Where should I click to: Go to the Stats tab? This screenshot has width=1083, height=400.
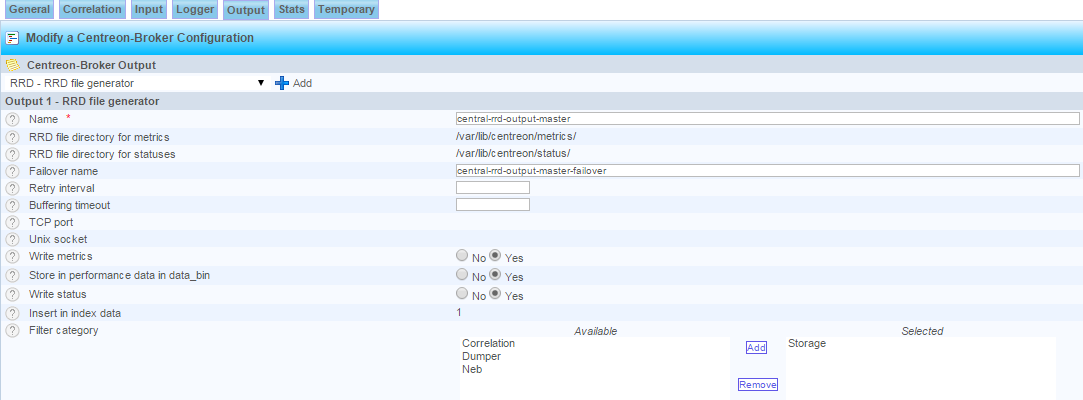tap(292, 10)
